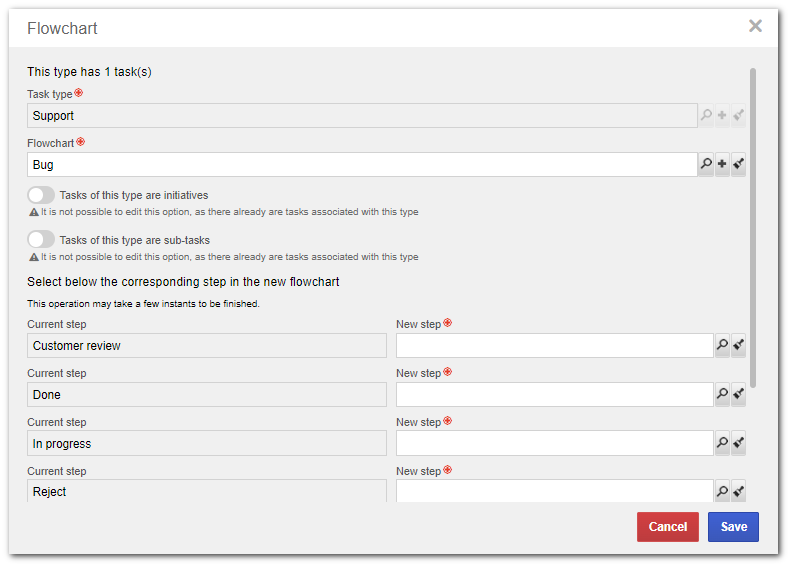The width and height of the screenshot is (788, 564).
Task: Search a new step for Reject
Action: (722, 491)
